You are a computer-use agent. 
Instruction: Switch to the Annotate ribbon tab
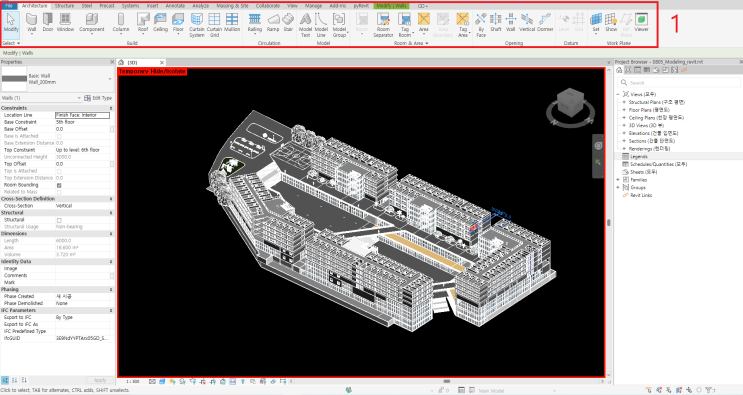(x=175, y=6)
